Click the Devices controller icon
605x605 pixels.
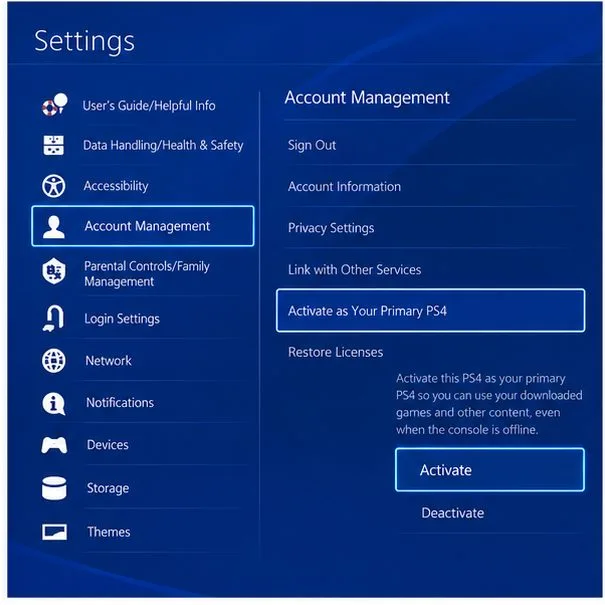[54, 445]
